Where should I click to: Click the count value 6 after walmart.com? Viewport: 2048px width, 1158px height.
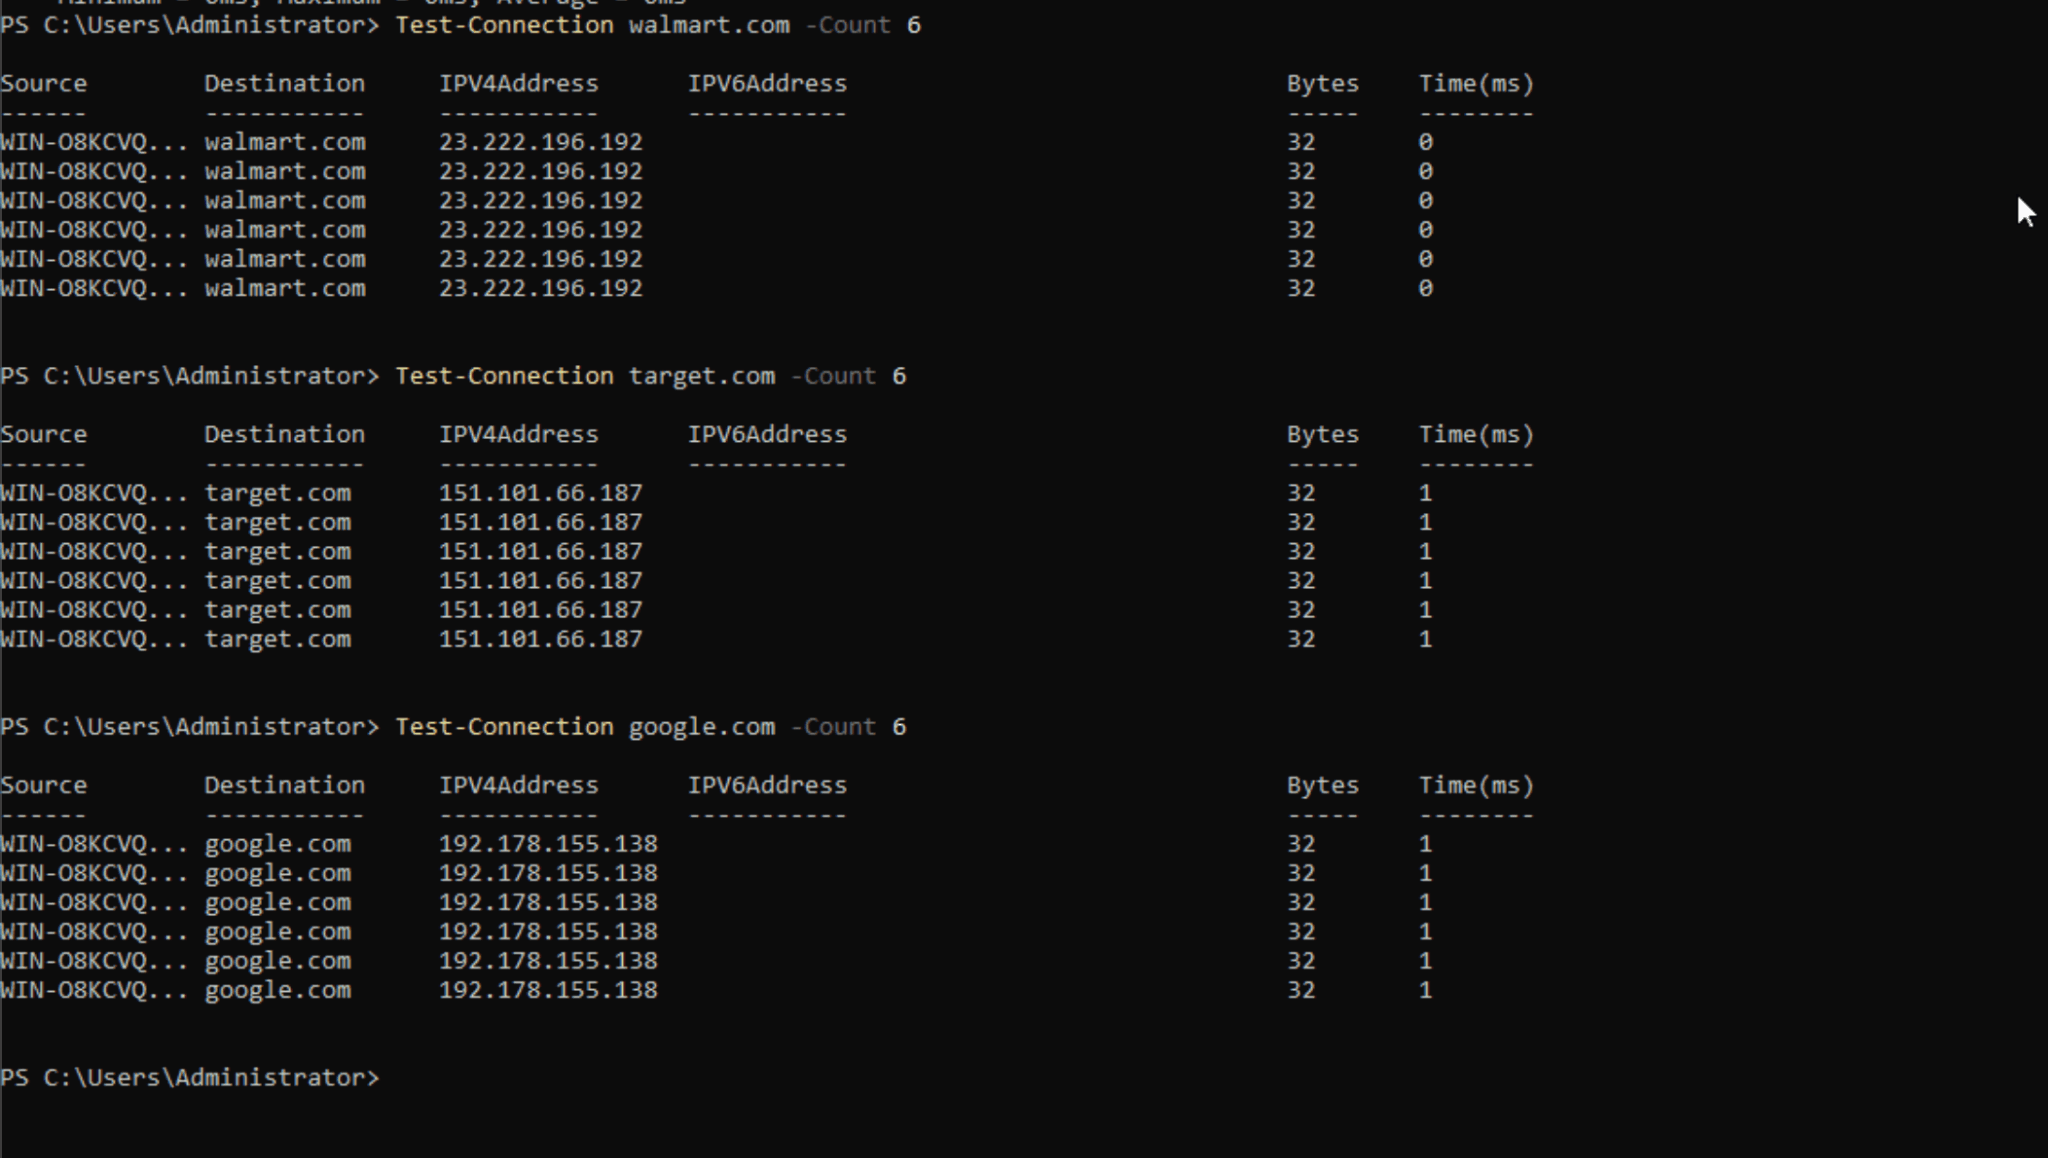click(914, 25)
